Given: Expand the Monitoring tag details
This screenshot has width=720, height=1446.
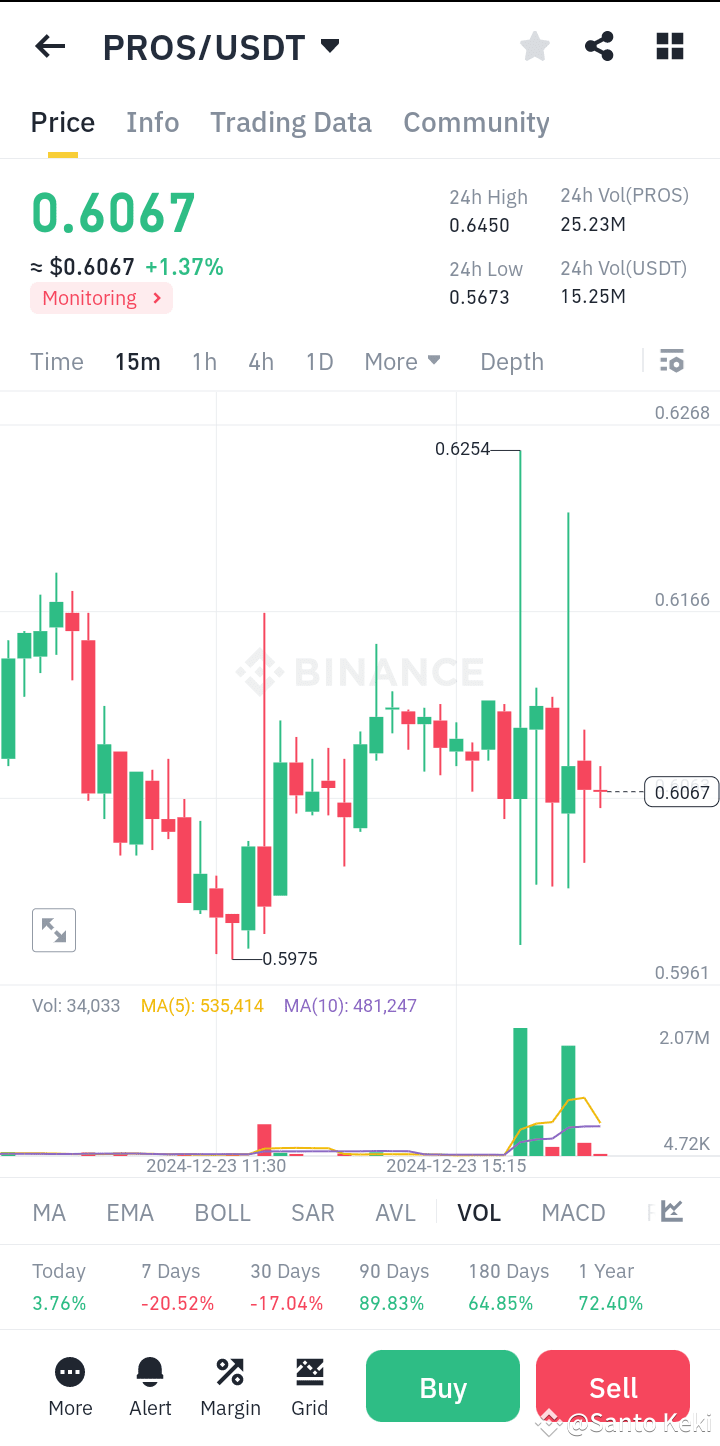Looking at the screenshot, I should (100, 297).
